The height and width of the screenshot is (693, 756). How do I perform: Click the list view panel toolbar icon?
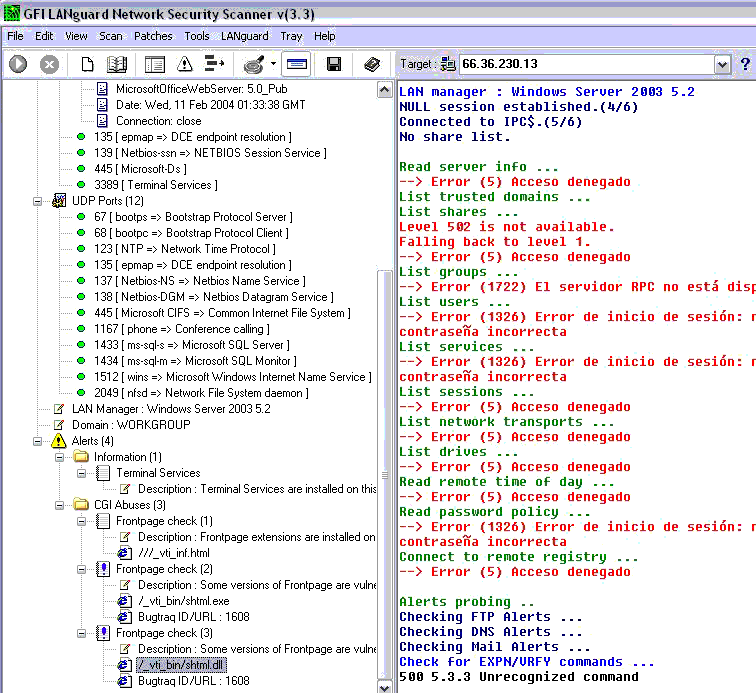tap(155, 64)
